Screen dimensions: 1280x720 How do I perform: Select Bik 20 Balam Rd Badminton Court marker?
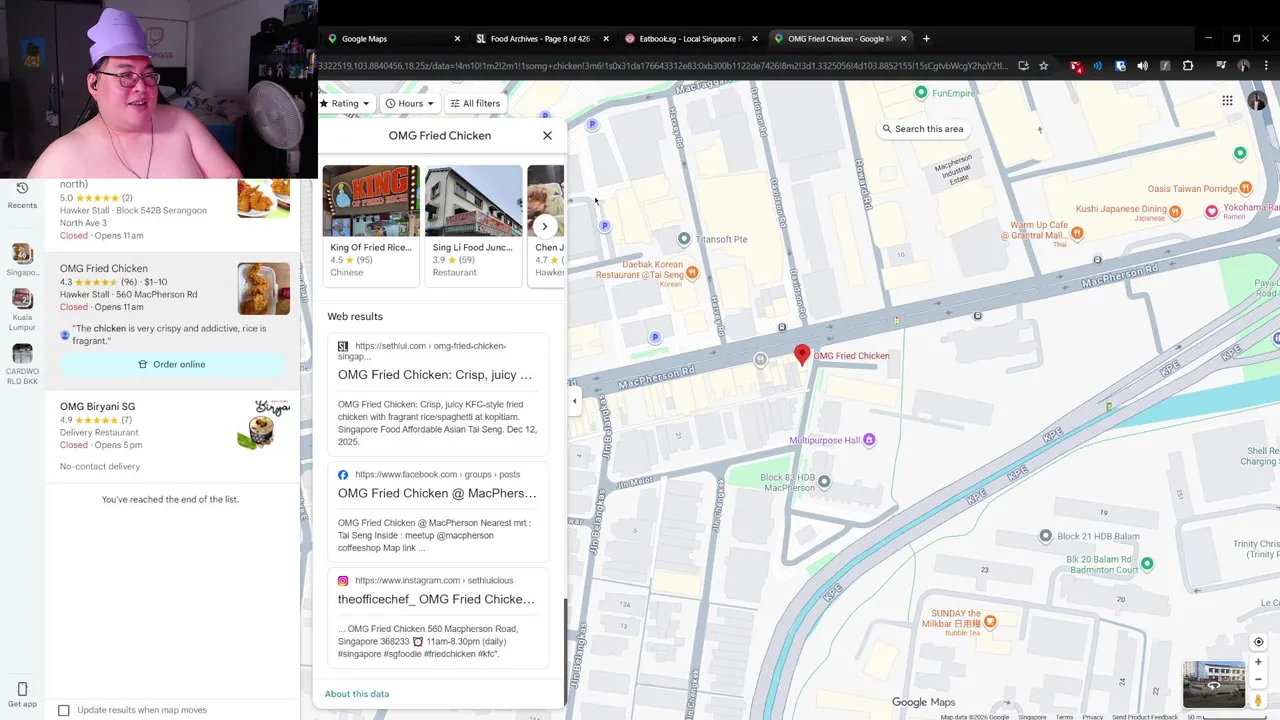(1147, 564)
